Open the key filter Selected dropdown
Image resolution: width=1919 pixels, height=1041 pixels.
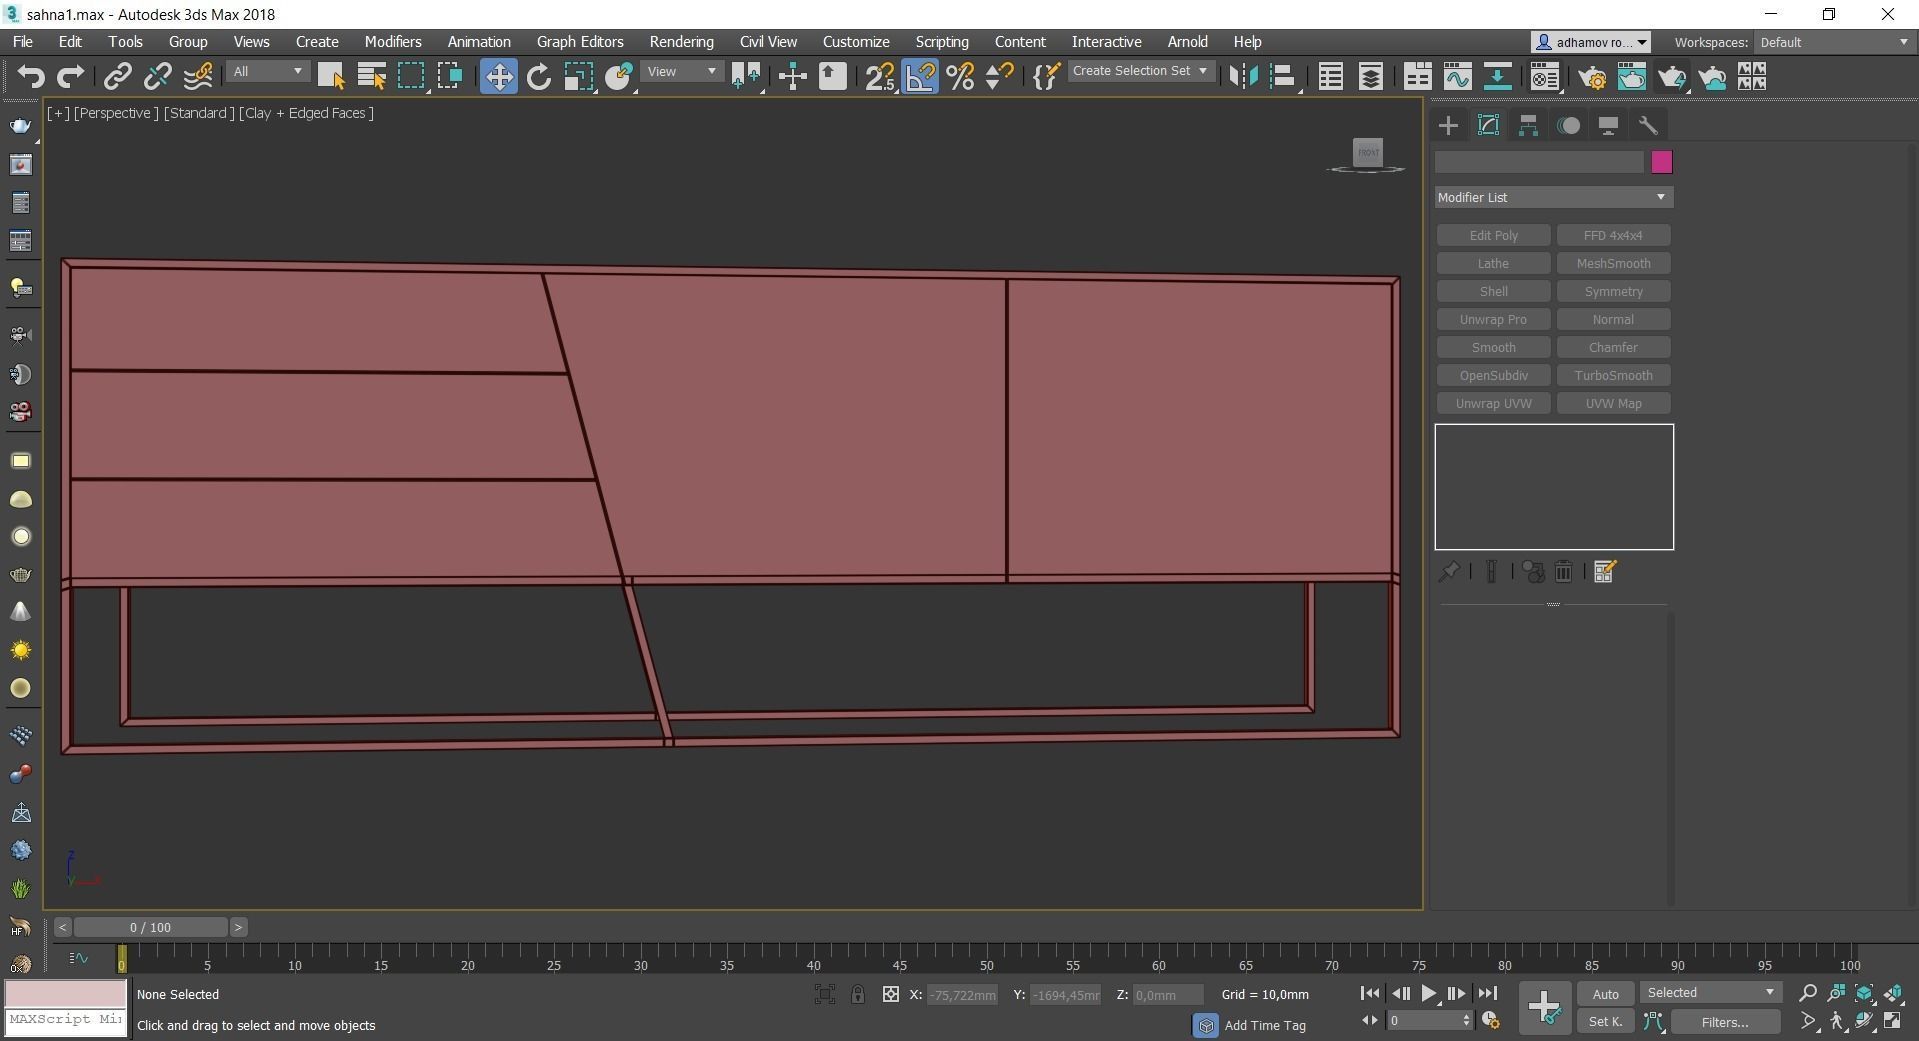[x=1711, y=993]
